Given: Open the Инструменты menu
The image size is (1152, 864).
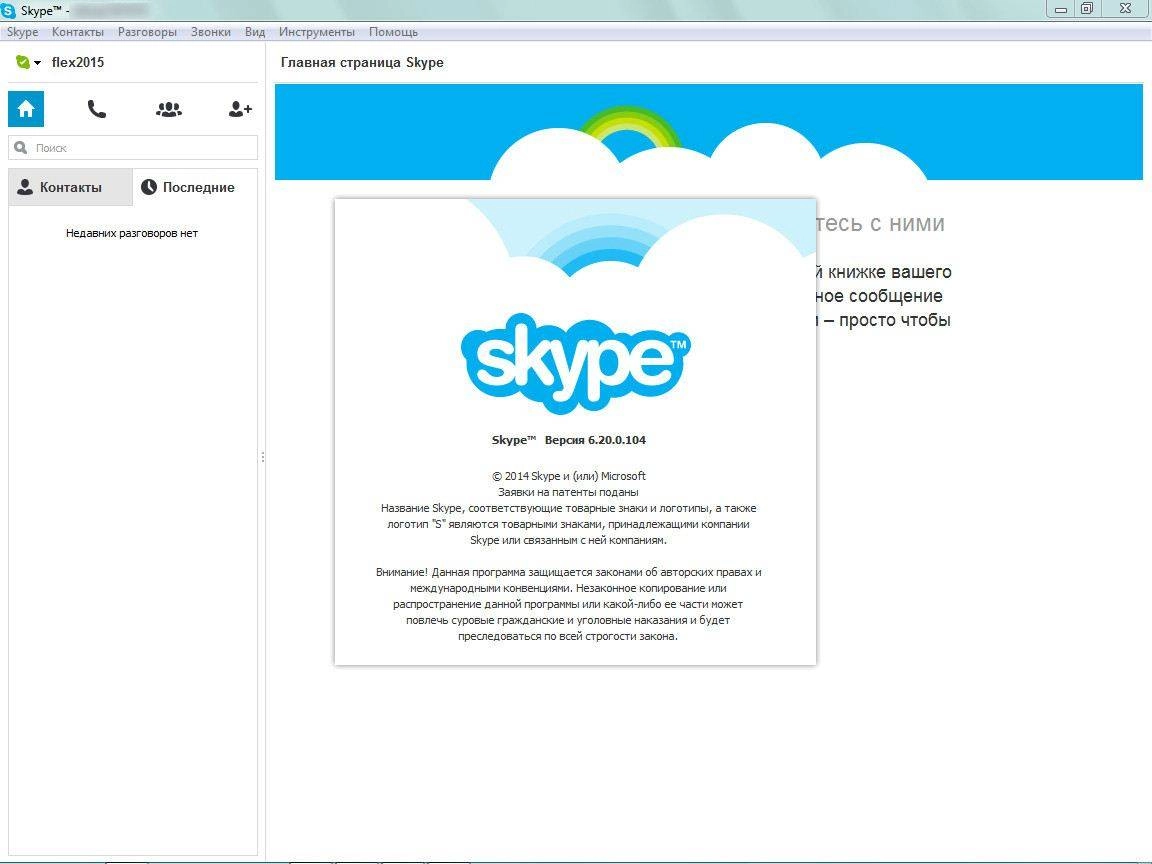Looking at the screenshot, I should [317, 32].
